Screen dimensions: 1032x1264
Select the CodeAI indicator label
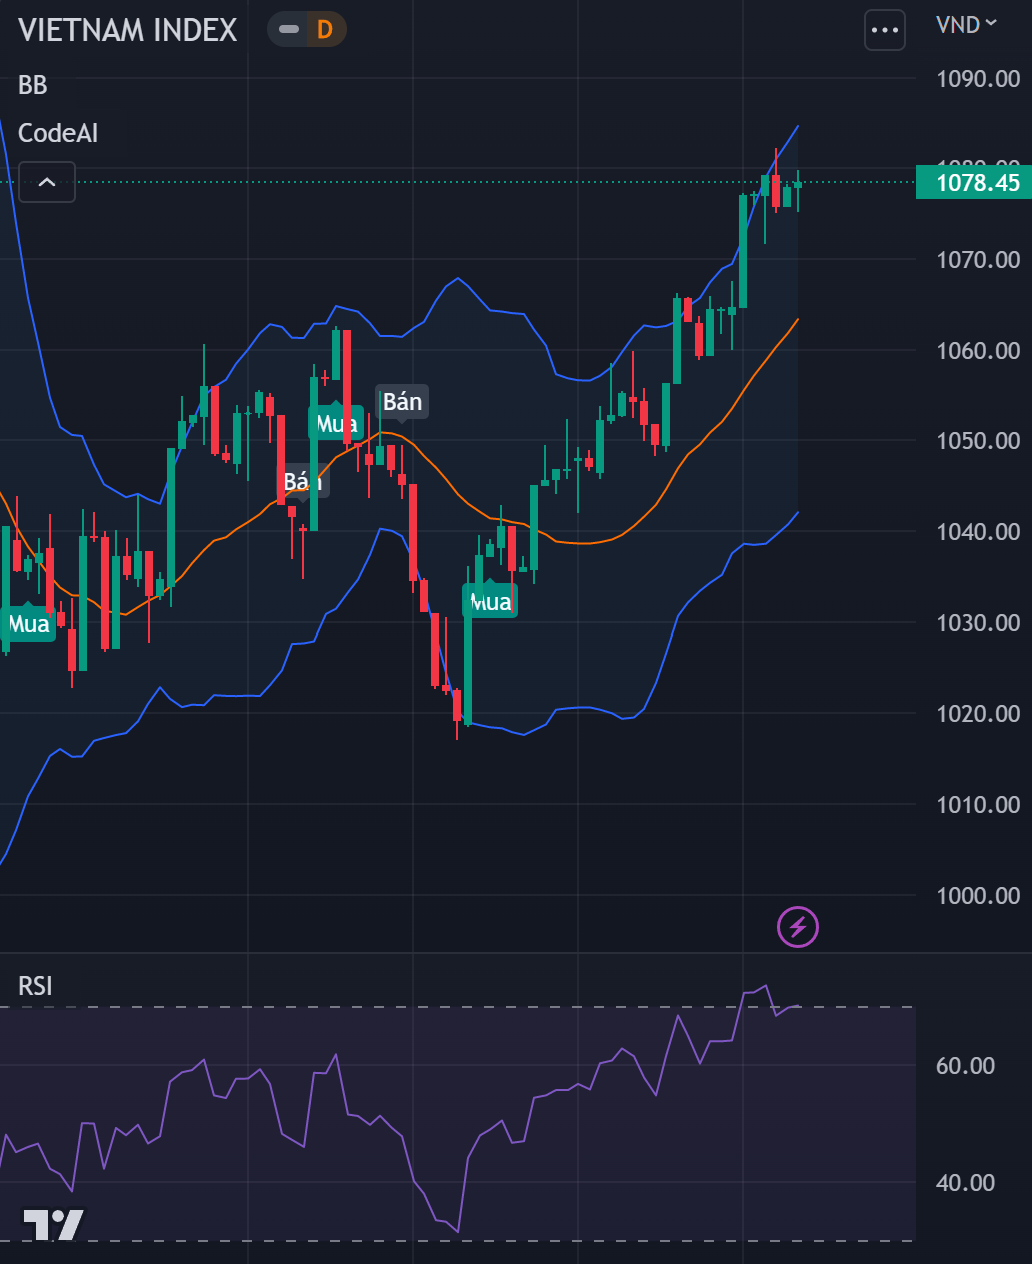[x=58, y=133]
